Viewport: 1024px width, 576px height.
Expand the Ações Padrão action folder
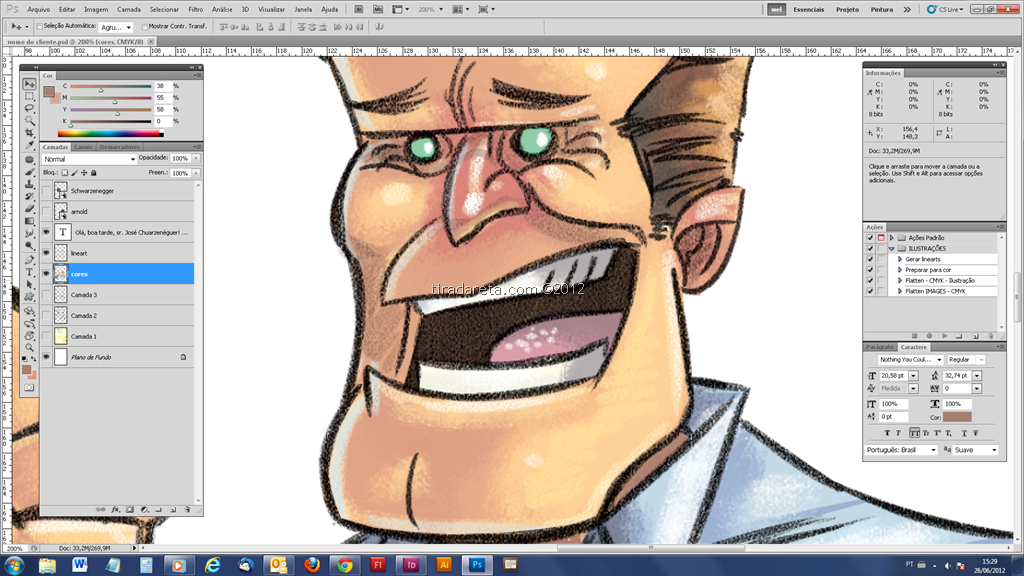(891, 238)
